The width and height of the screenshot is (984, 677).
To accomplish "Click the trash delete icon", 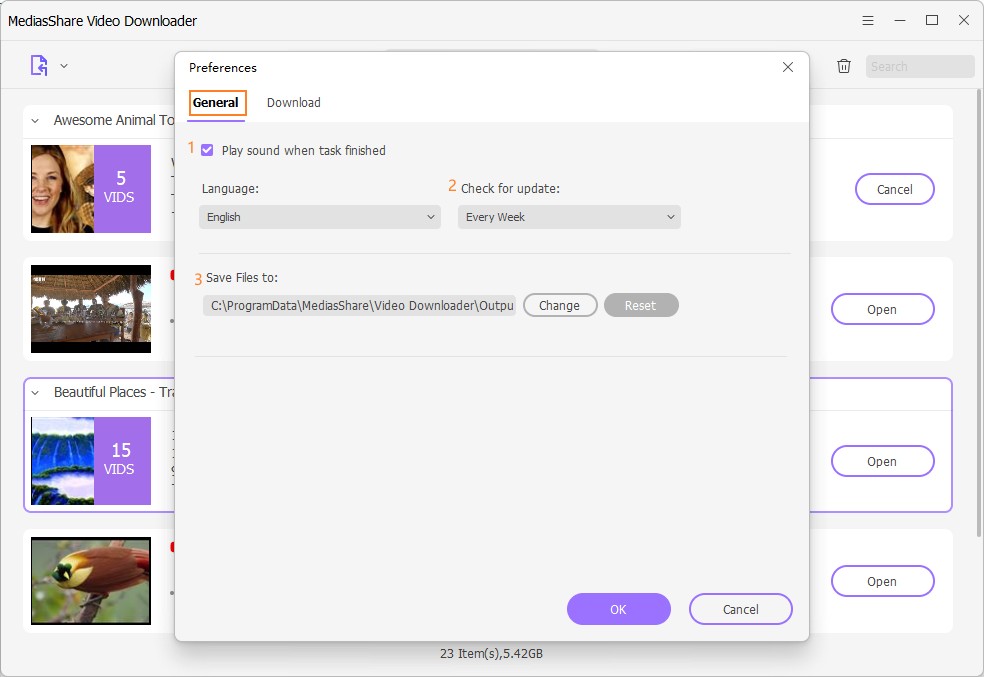I will point(844,66).
